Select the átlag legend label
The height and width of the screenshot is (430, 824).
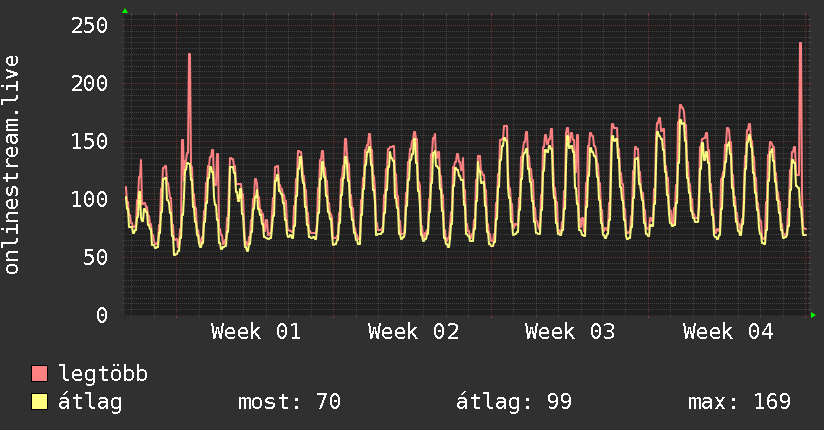pos(90,402)
